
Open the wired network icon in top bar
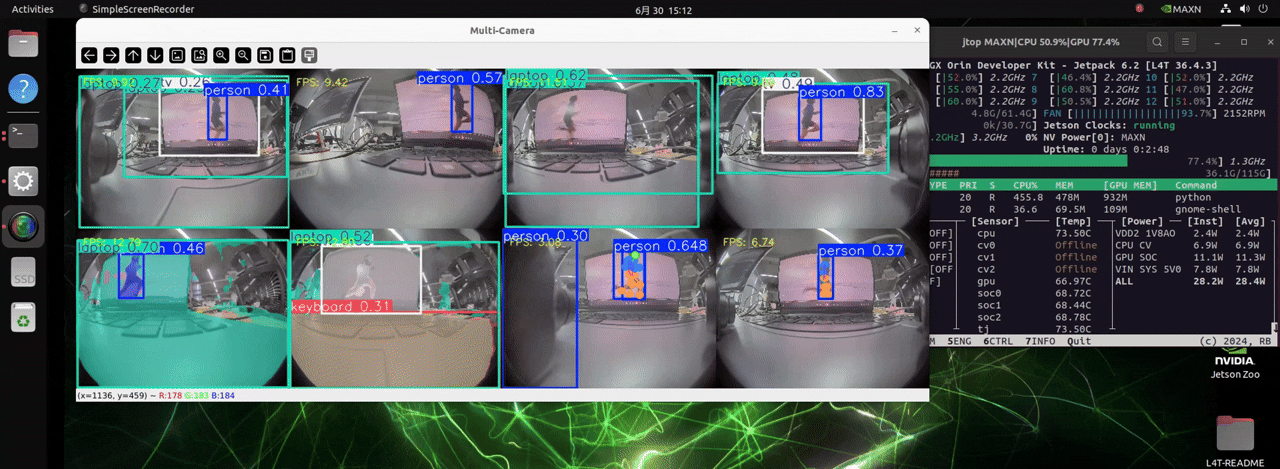[x=1226, y=9]
